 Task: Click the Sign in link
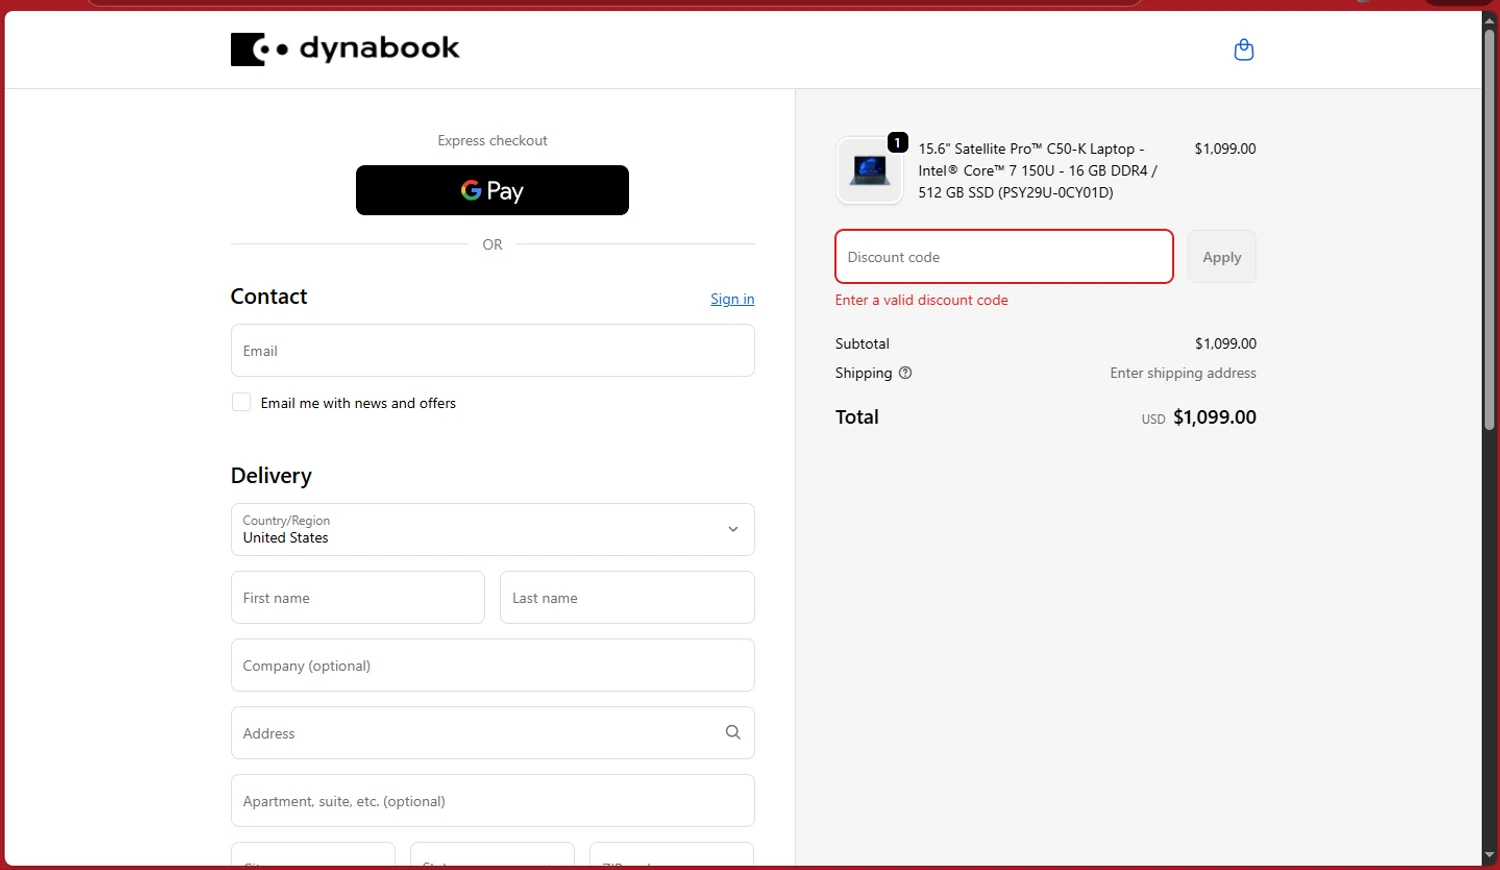pyautogui.click(x=732, y=299)
